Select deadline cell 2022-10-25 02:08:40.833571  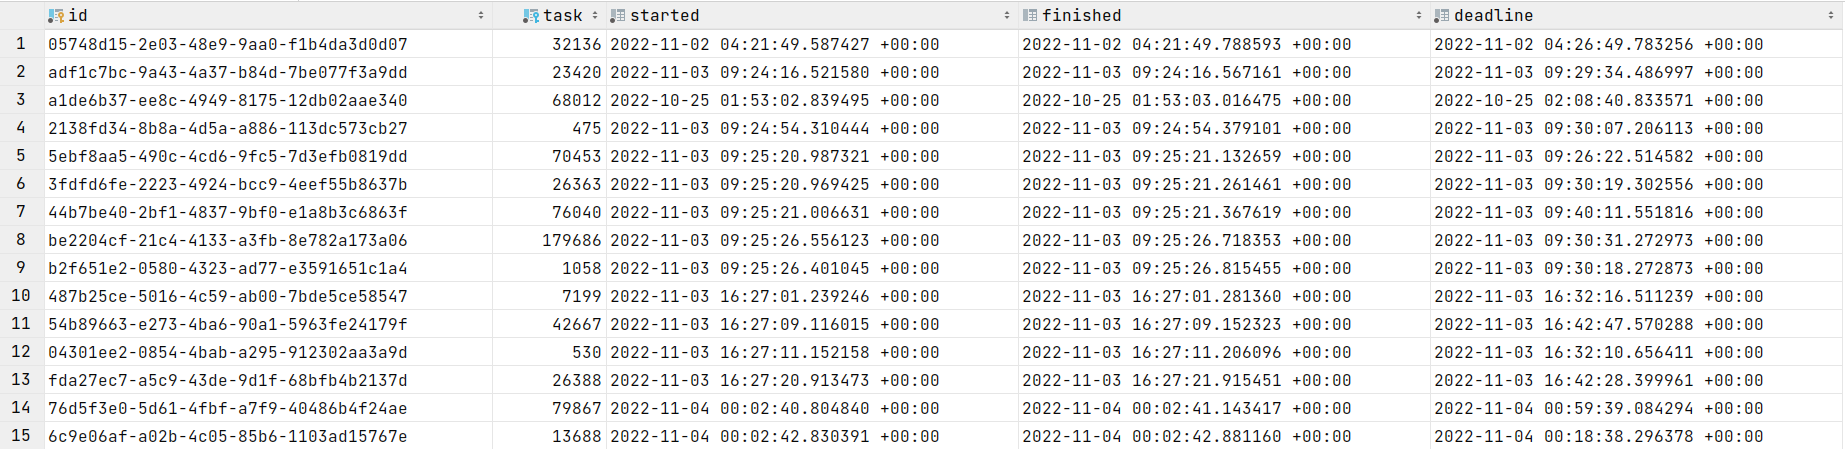(x=1599, y=100)
